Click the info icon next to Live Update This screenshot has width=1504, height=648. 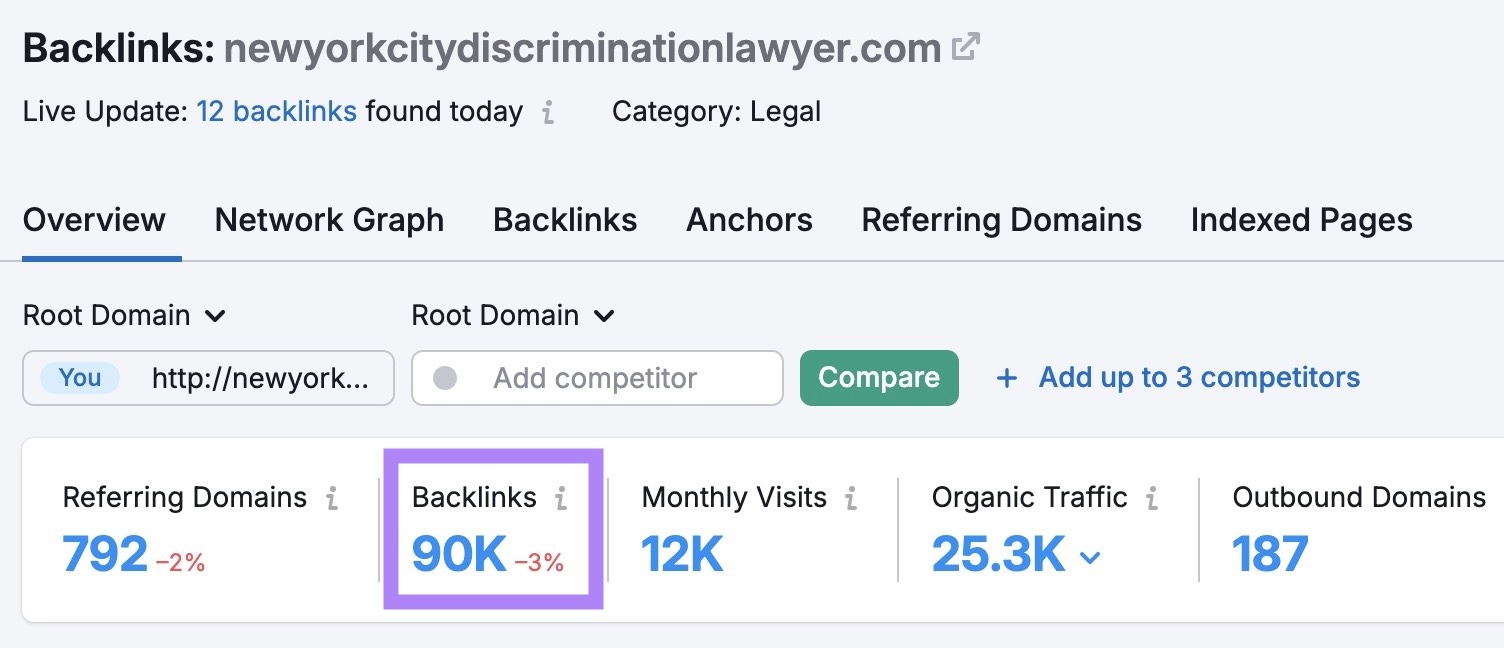546,113
